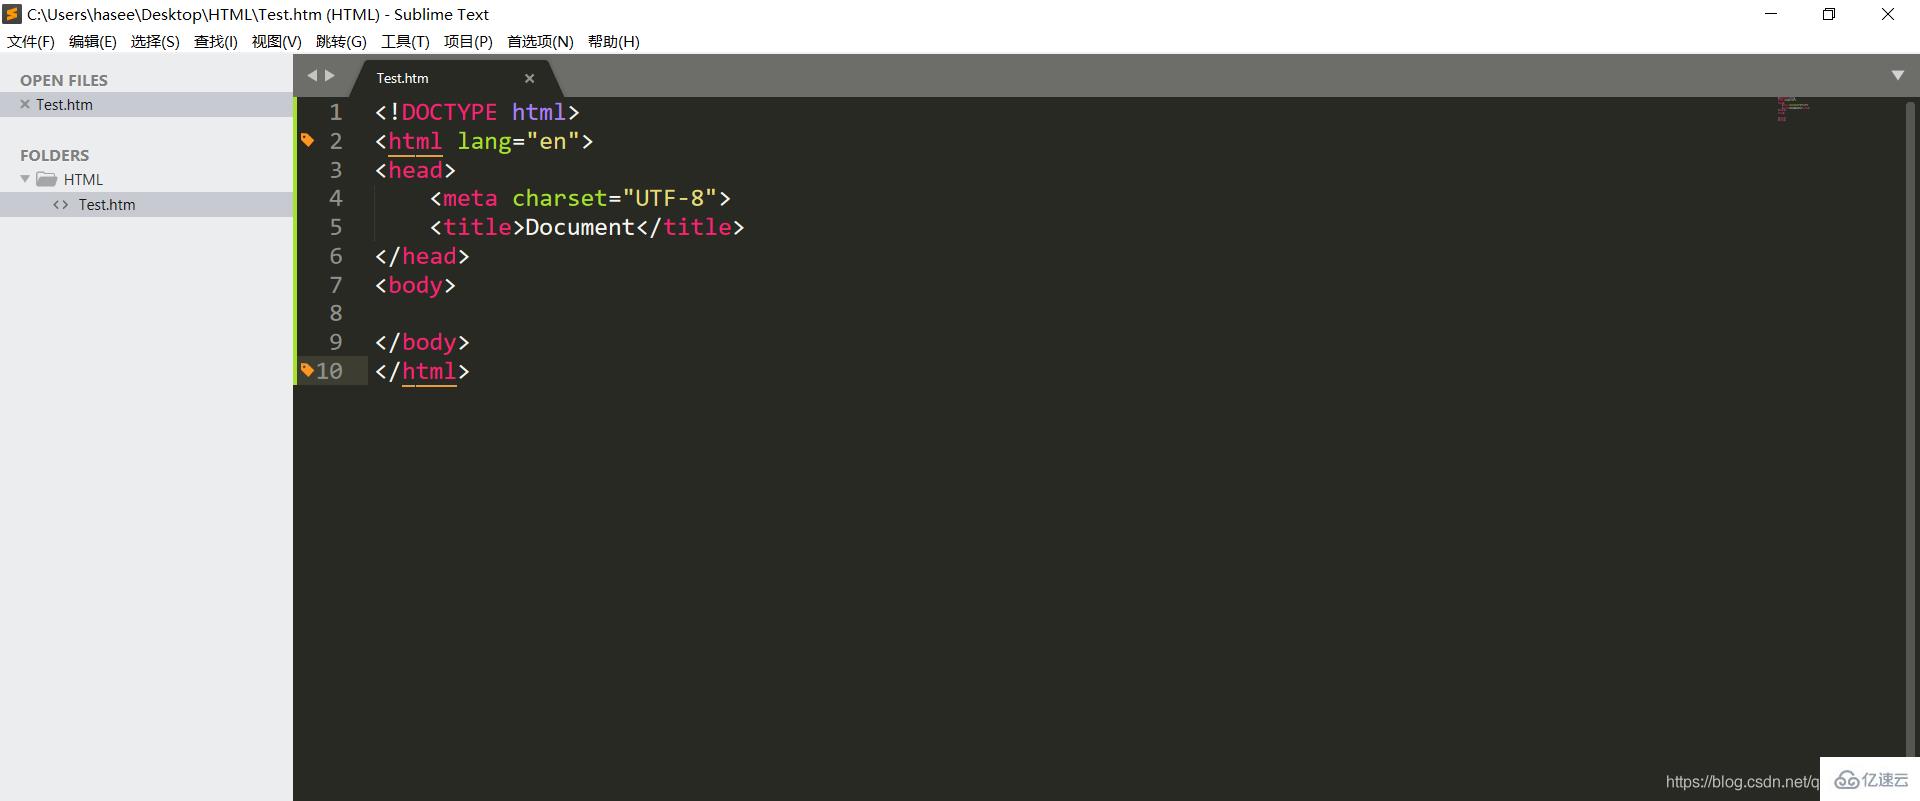
Task: Close the Test.htm editor tab
Action: point(530,78)
